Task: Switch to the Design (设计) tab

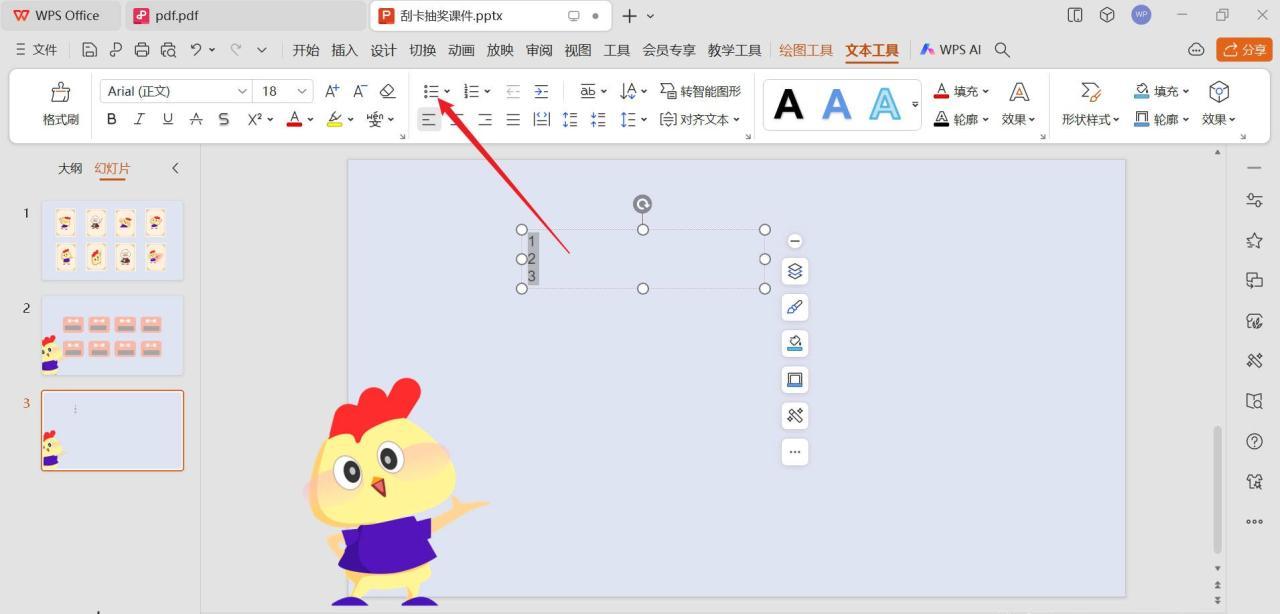Action: pyautogui.click(x=383, y=50)
